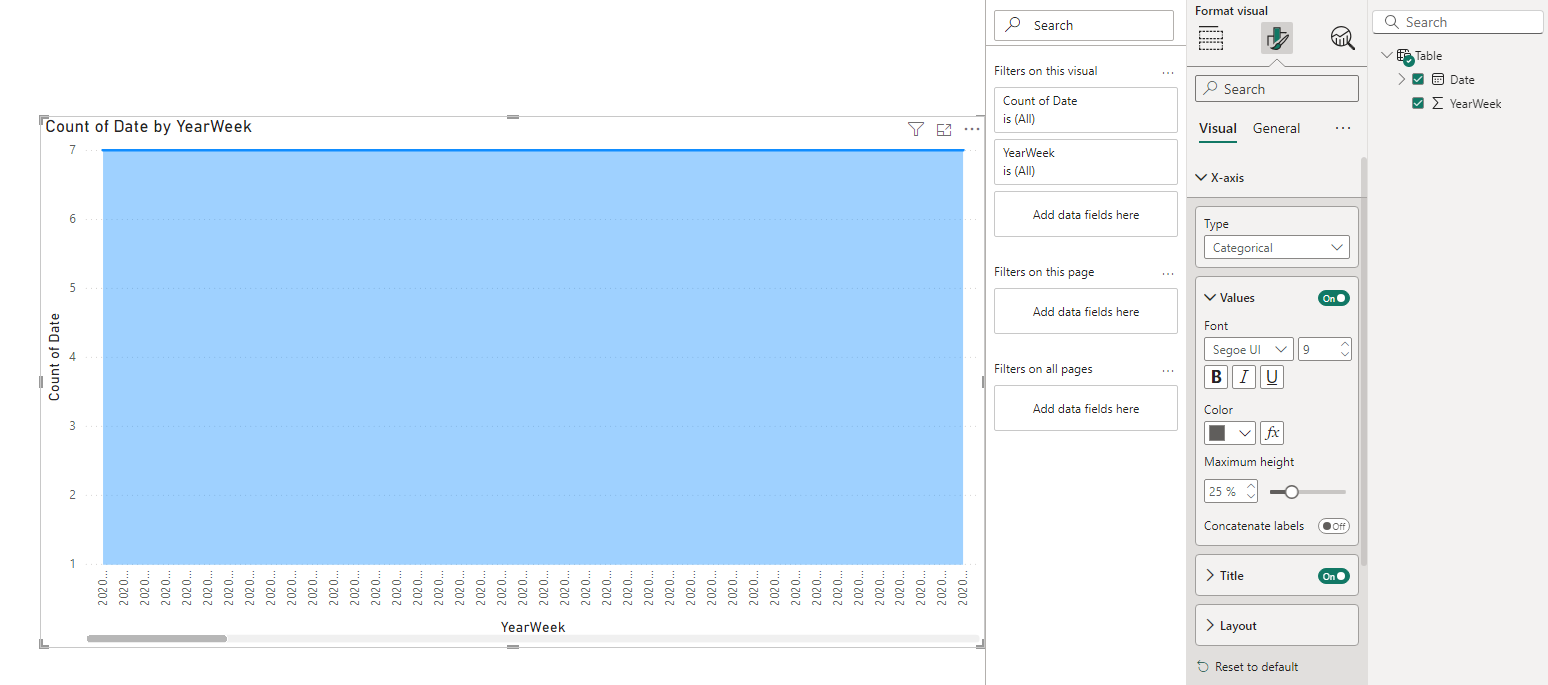This screenshot has height=685, width=1548.
Task: Open the fx conditional color button
Action: tap(1272, 433)
